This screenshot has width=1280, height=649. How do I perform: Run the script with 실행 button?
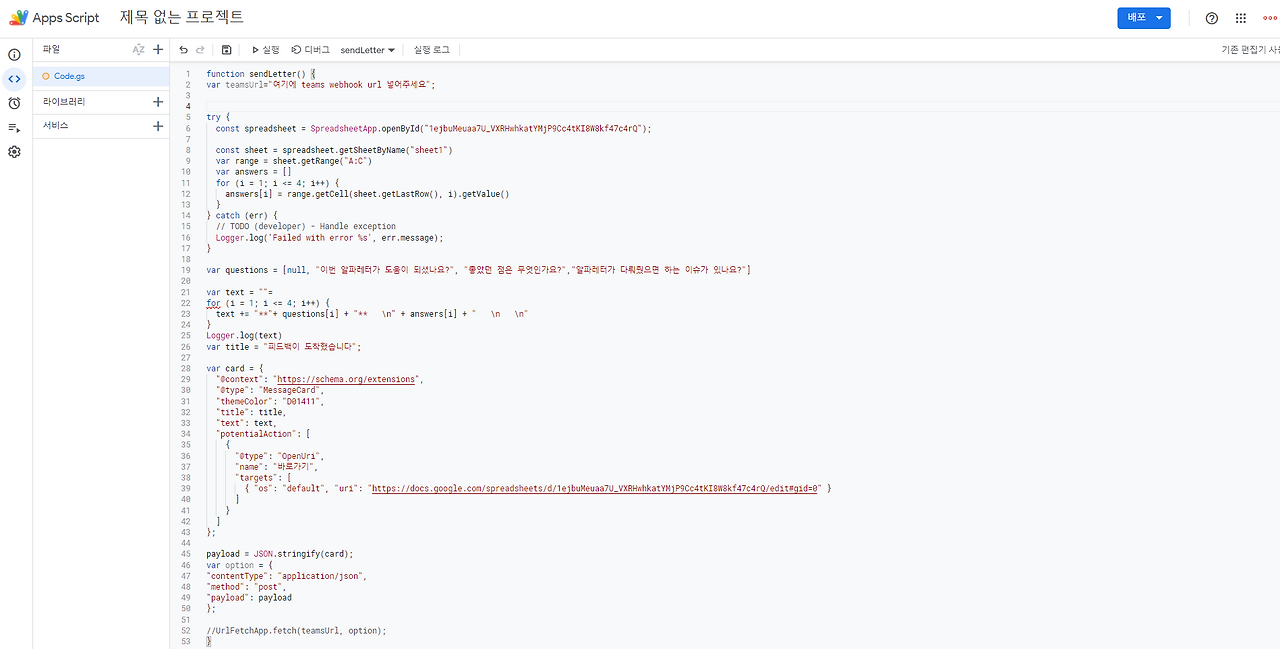266,49
